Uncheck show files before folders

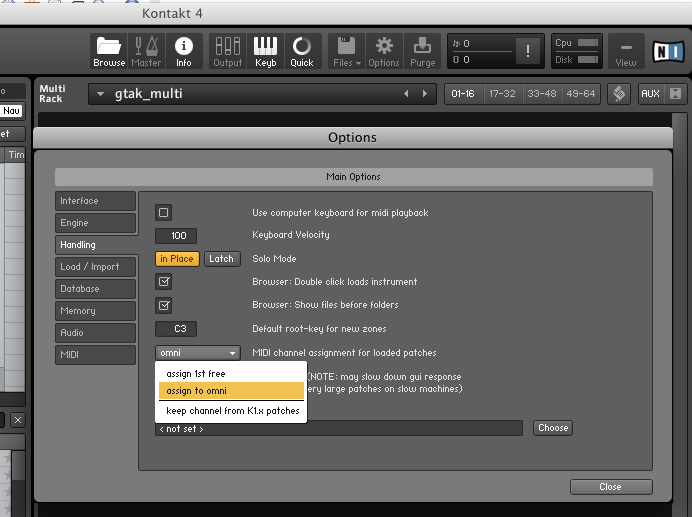[164, 305]
